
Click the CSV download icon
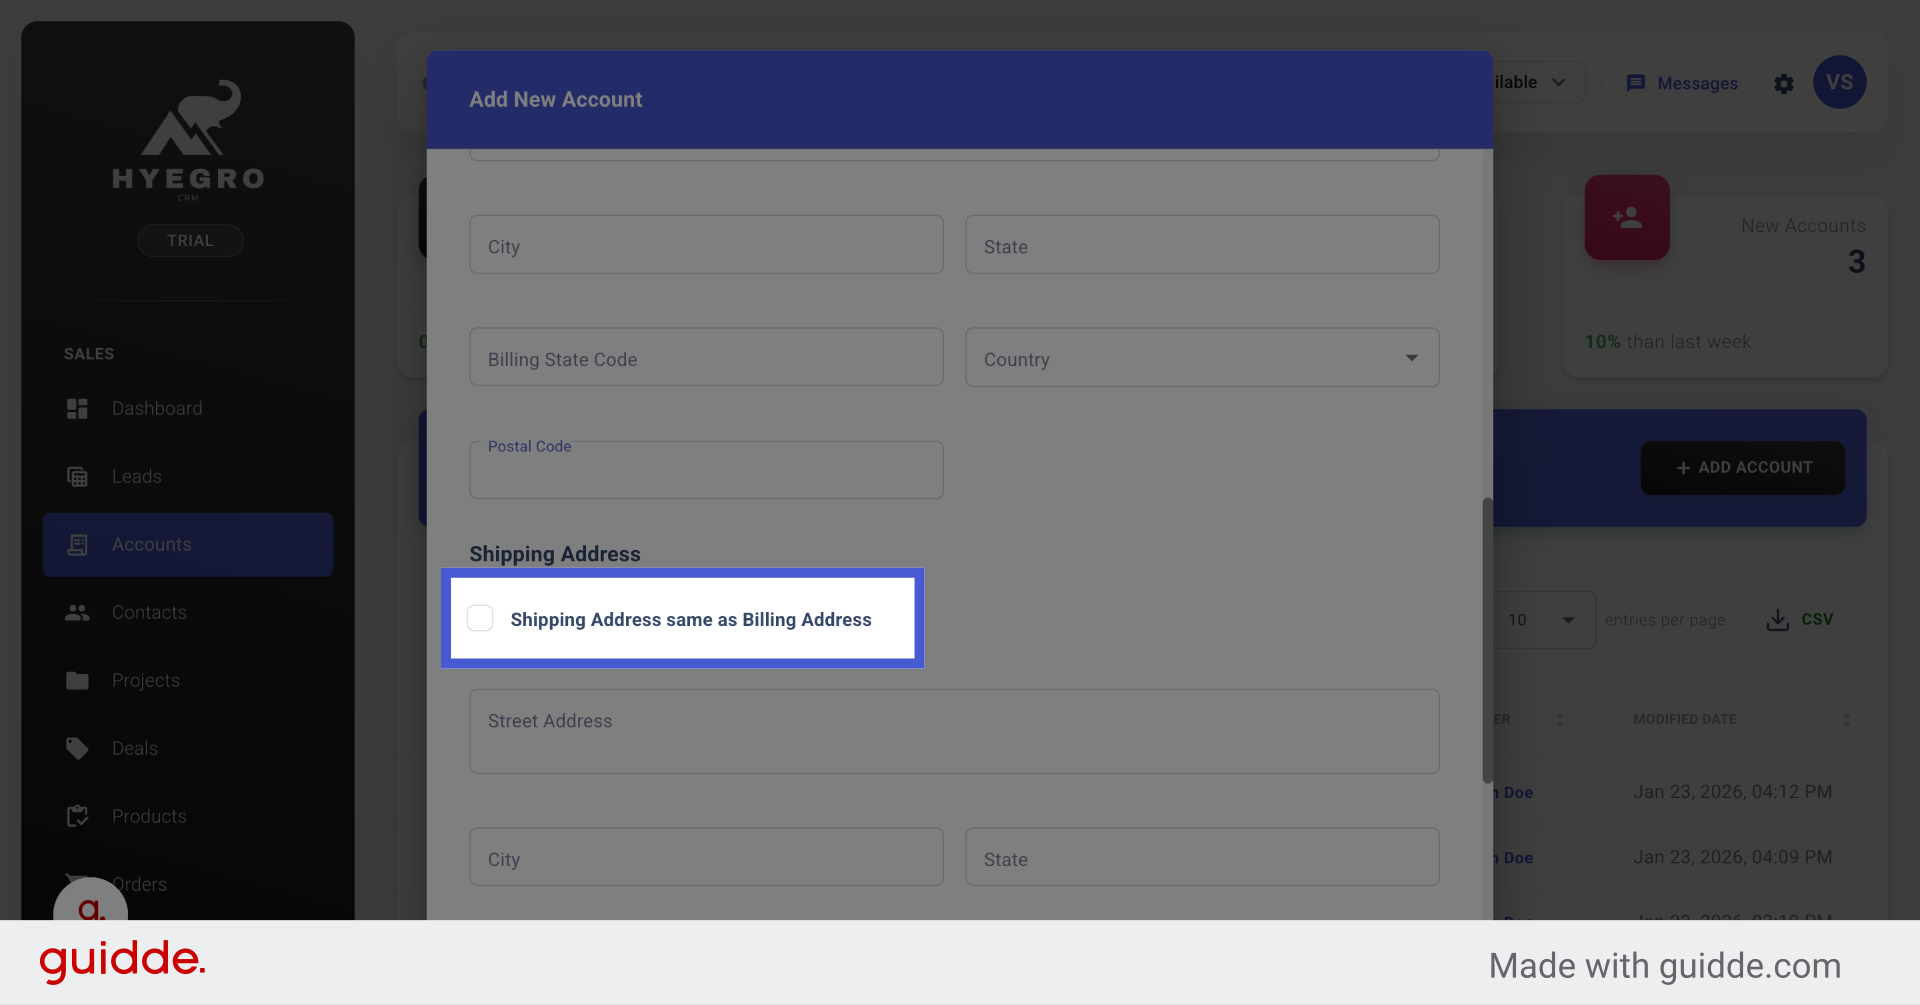coord(1777,620)
